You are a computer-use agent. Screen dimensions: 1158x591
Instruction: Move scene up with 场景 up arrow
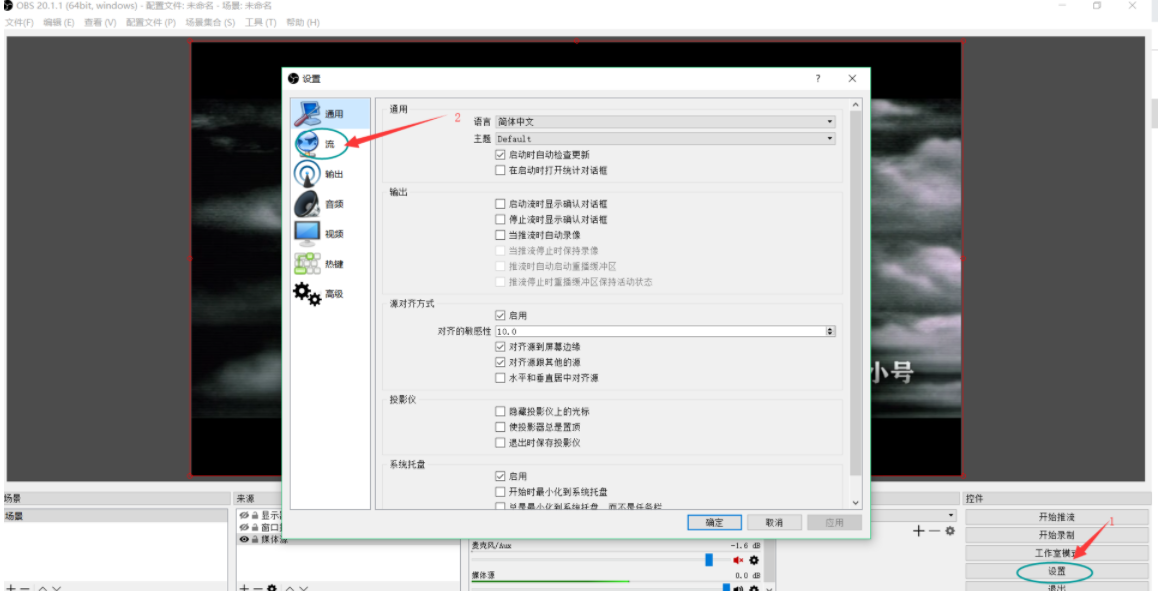pos(43,588)
